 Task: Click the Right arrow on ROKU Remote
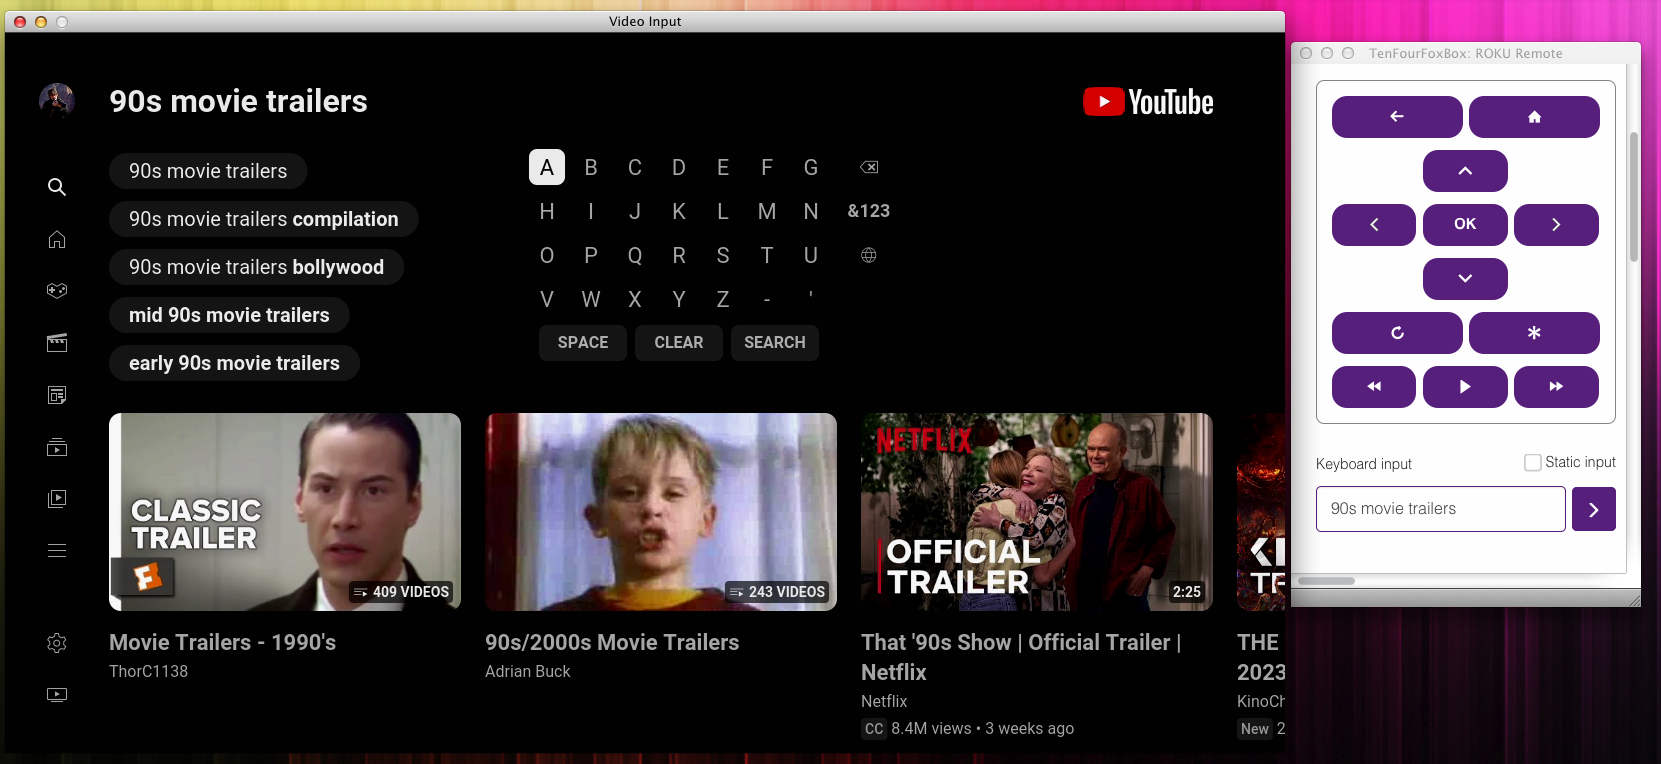point(1556,225)
